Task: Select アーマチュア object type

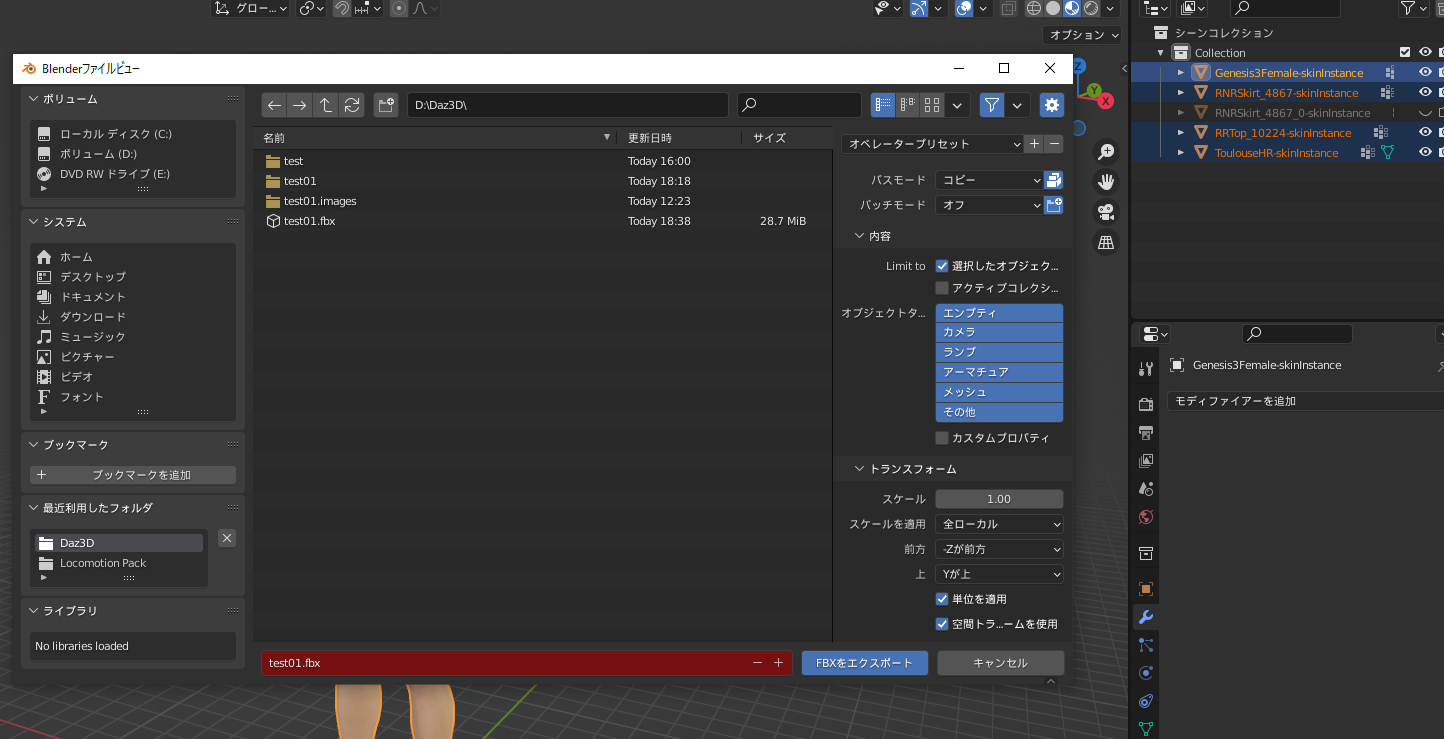Action: 999,372
